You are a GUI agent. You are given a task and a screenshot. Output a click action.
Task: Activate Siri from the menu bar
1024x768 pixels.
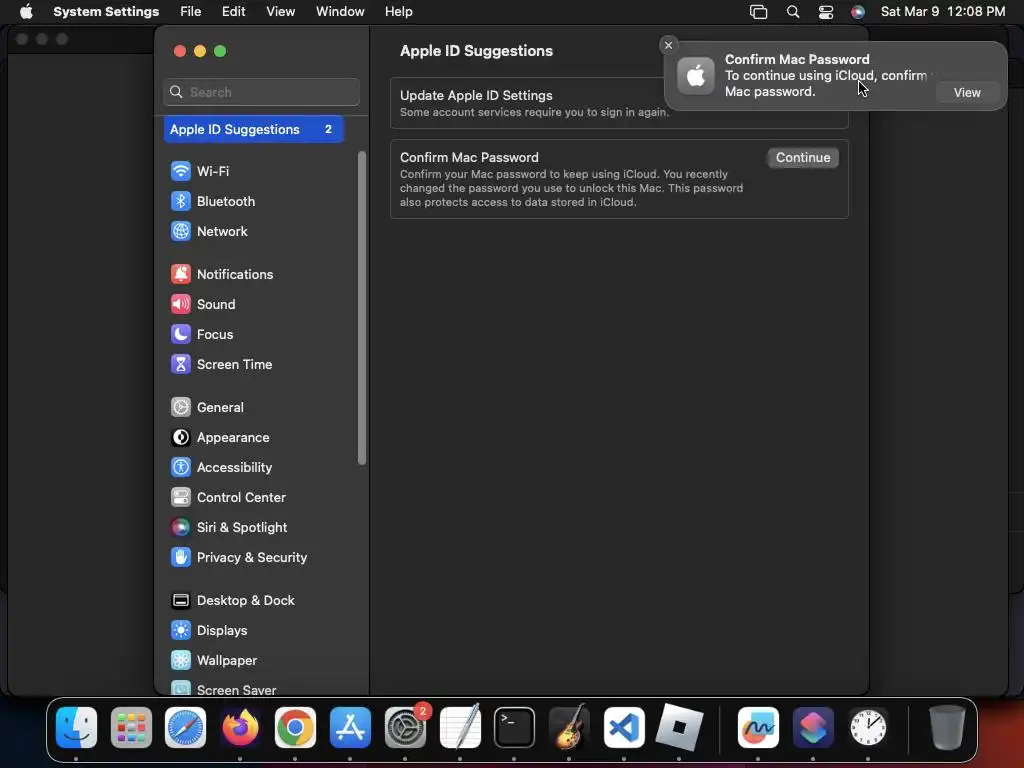click(857, 12)
